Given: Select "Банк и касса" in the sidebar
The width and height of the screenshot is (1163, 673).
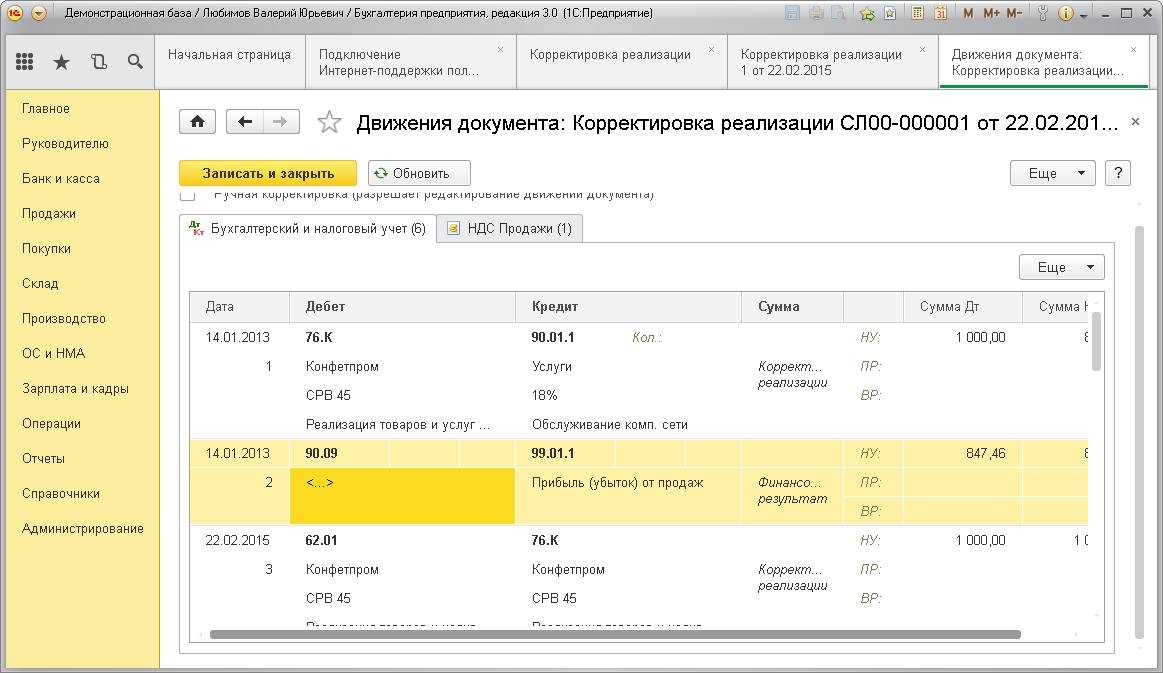Looking at the screenshot, I should pos(61,178).
